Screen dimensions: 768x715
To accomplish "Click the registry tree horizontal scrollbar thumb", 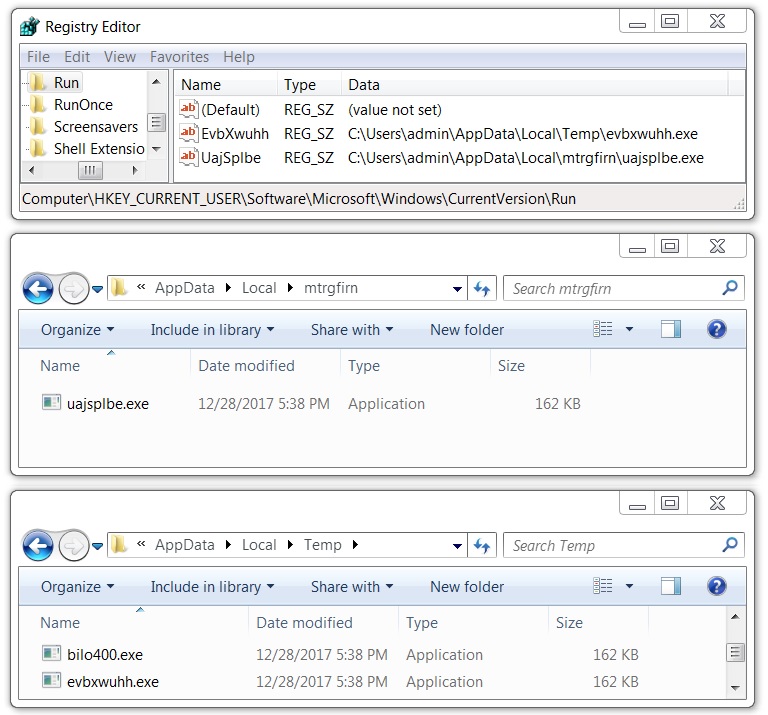I will (90, 170).
